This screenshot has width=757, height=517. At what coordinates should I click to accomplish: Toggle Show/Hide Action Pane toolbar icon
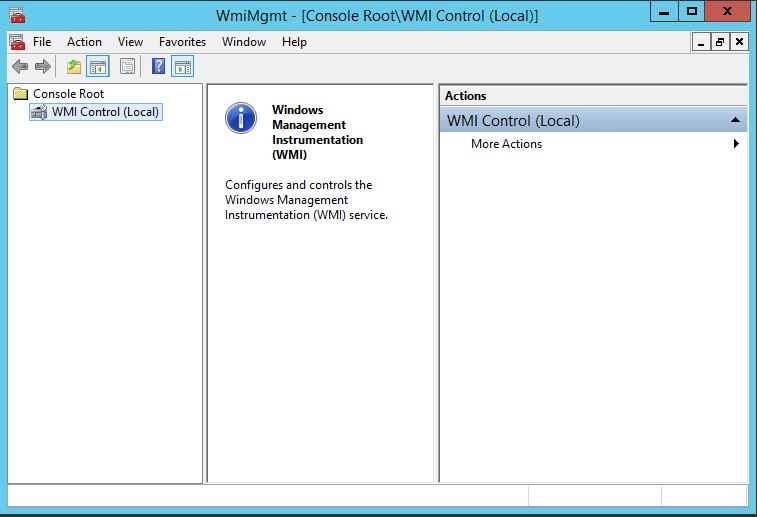click(x=182, y=67)
